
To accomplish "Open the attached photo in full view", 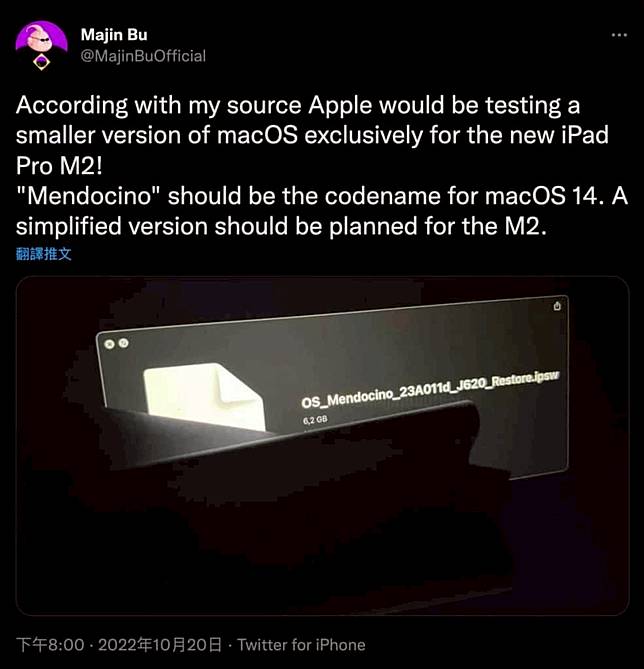I will click(x=323, y=445).
